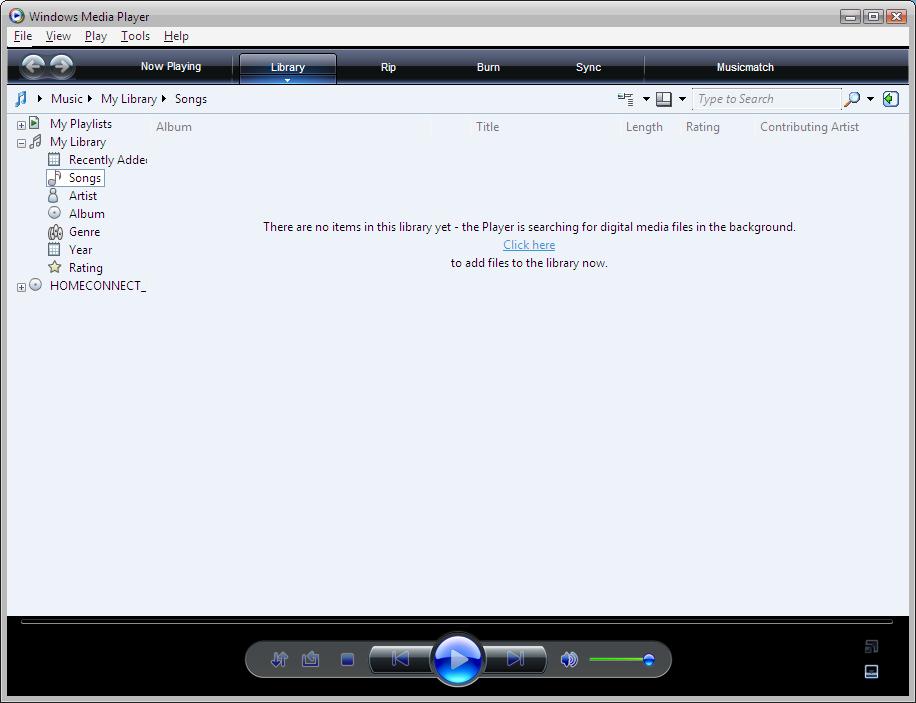Open breadcrumb arrow after My Library
Viewport: 916px width, 703px height.
[164, 99]
